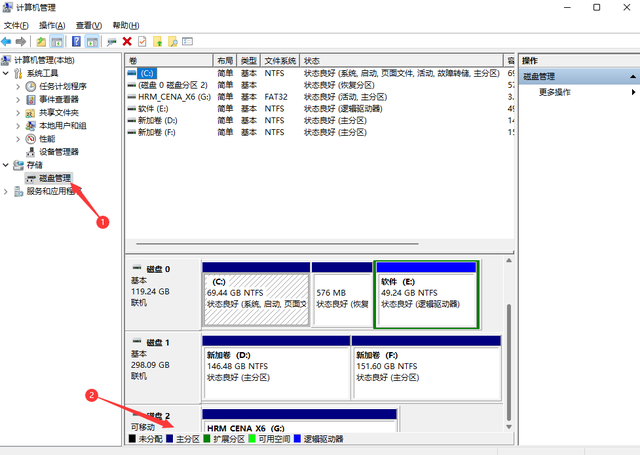Sort by the 卷 column header
This screenshot has height=455, width=640.
coord(169,61)
